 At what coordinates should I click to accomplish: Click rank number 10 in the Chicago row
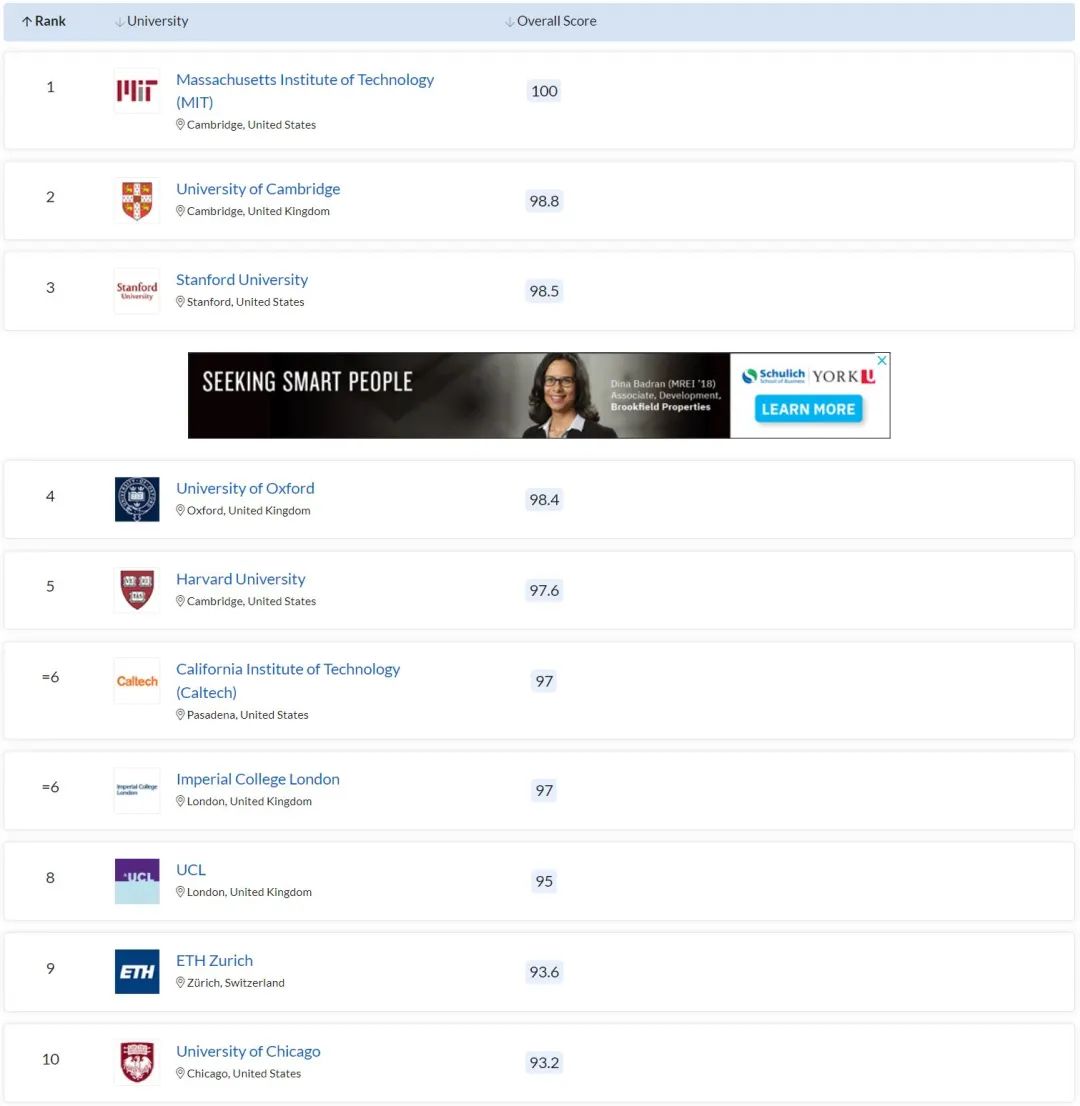pyautogui.click(x=50, y=1059)
